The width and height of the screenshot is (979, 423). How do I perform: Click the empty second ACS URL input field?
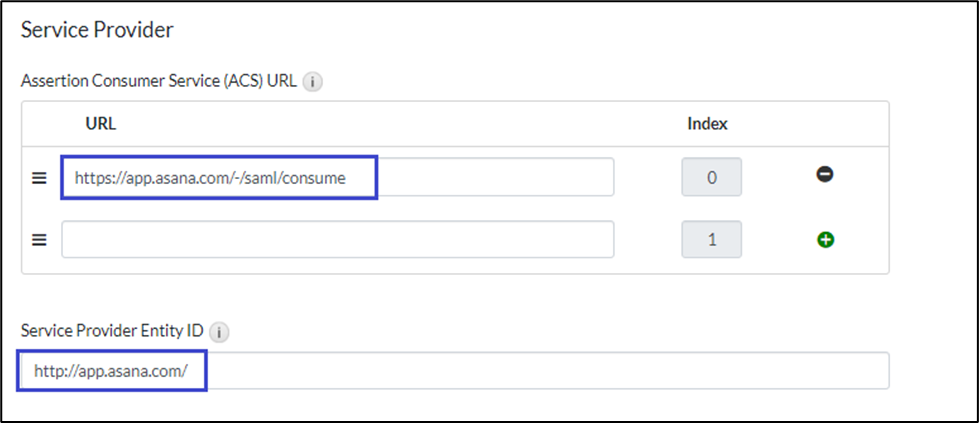click(x=337, y=240)
